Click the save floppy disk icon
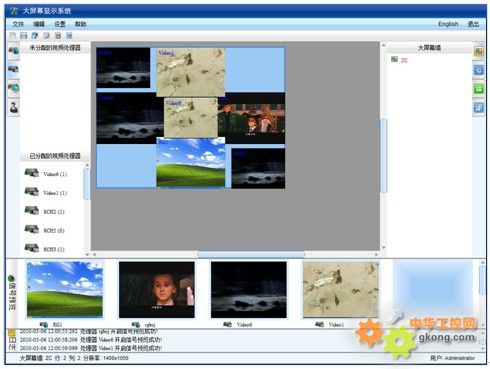Screen dimensions: 490x369 click(x=24, y=35)
